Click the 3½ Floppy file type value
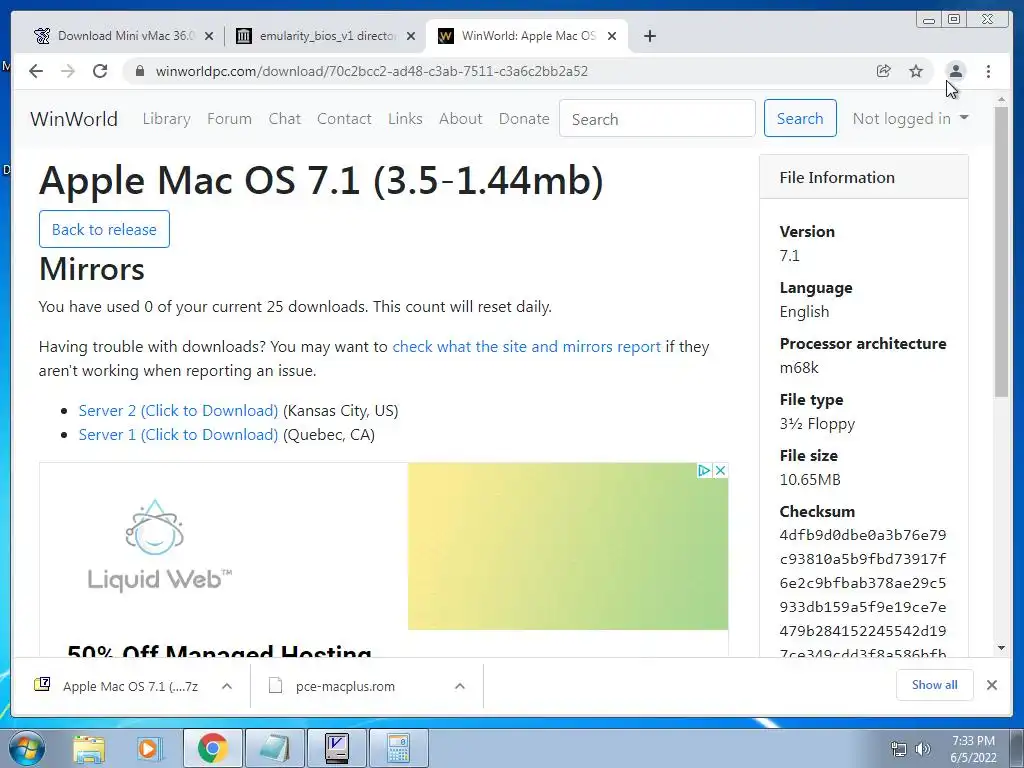1024x768 pixels. pyautogui.click(x=817, y=423)
